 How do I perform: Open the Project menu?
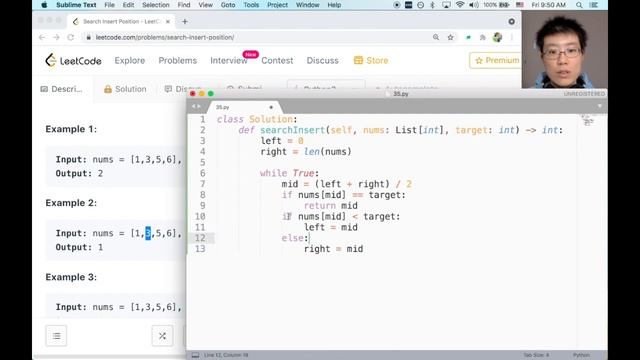pos(278,5)
